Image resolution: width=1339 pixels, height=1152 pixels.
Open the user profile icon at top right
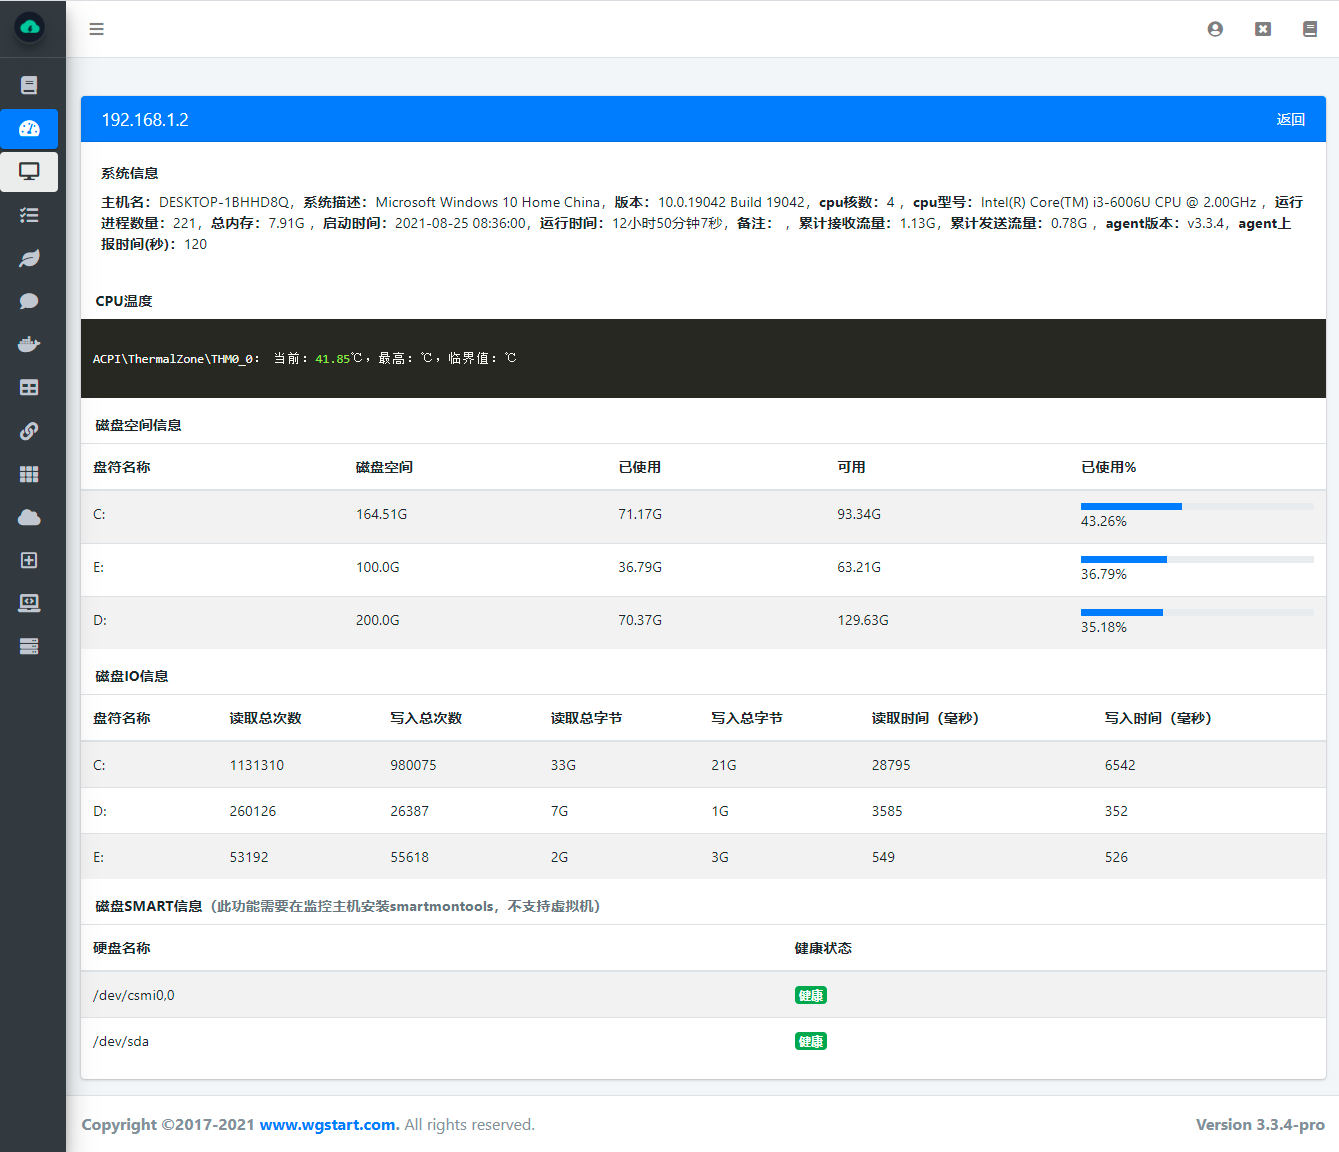(1215, 29)
